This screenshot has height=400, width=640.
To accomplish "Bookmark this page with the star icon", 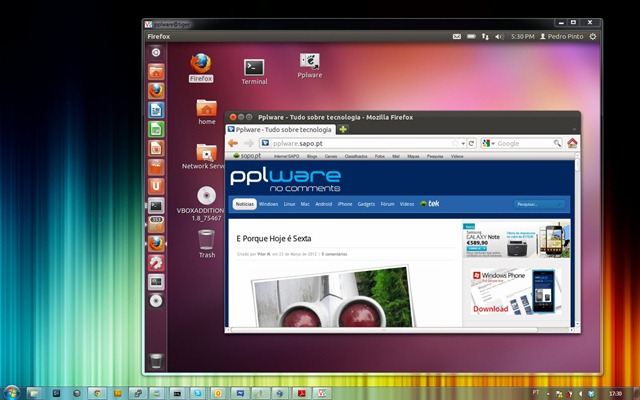I will pos(455,143).
